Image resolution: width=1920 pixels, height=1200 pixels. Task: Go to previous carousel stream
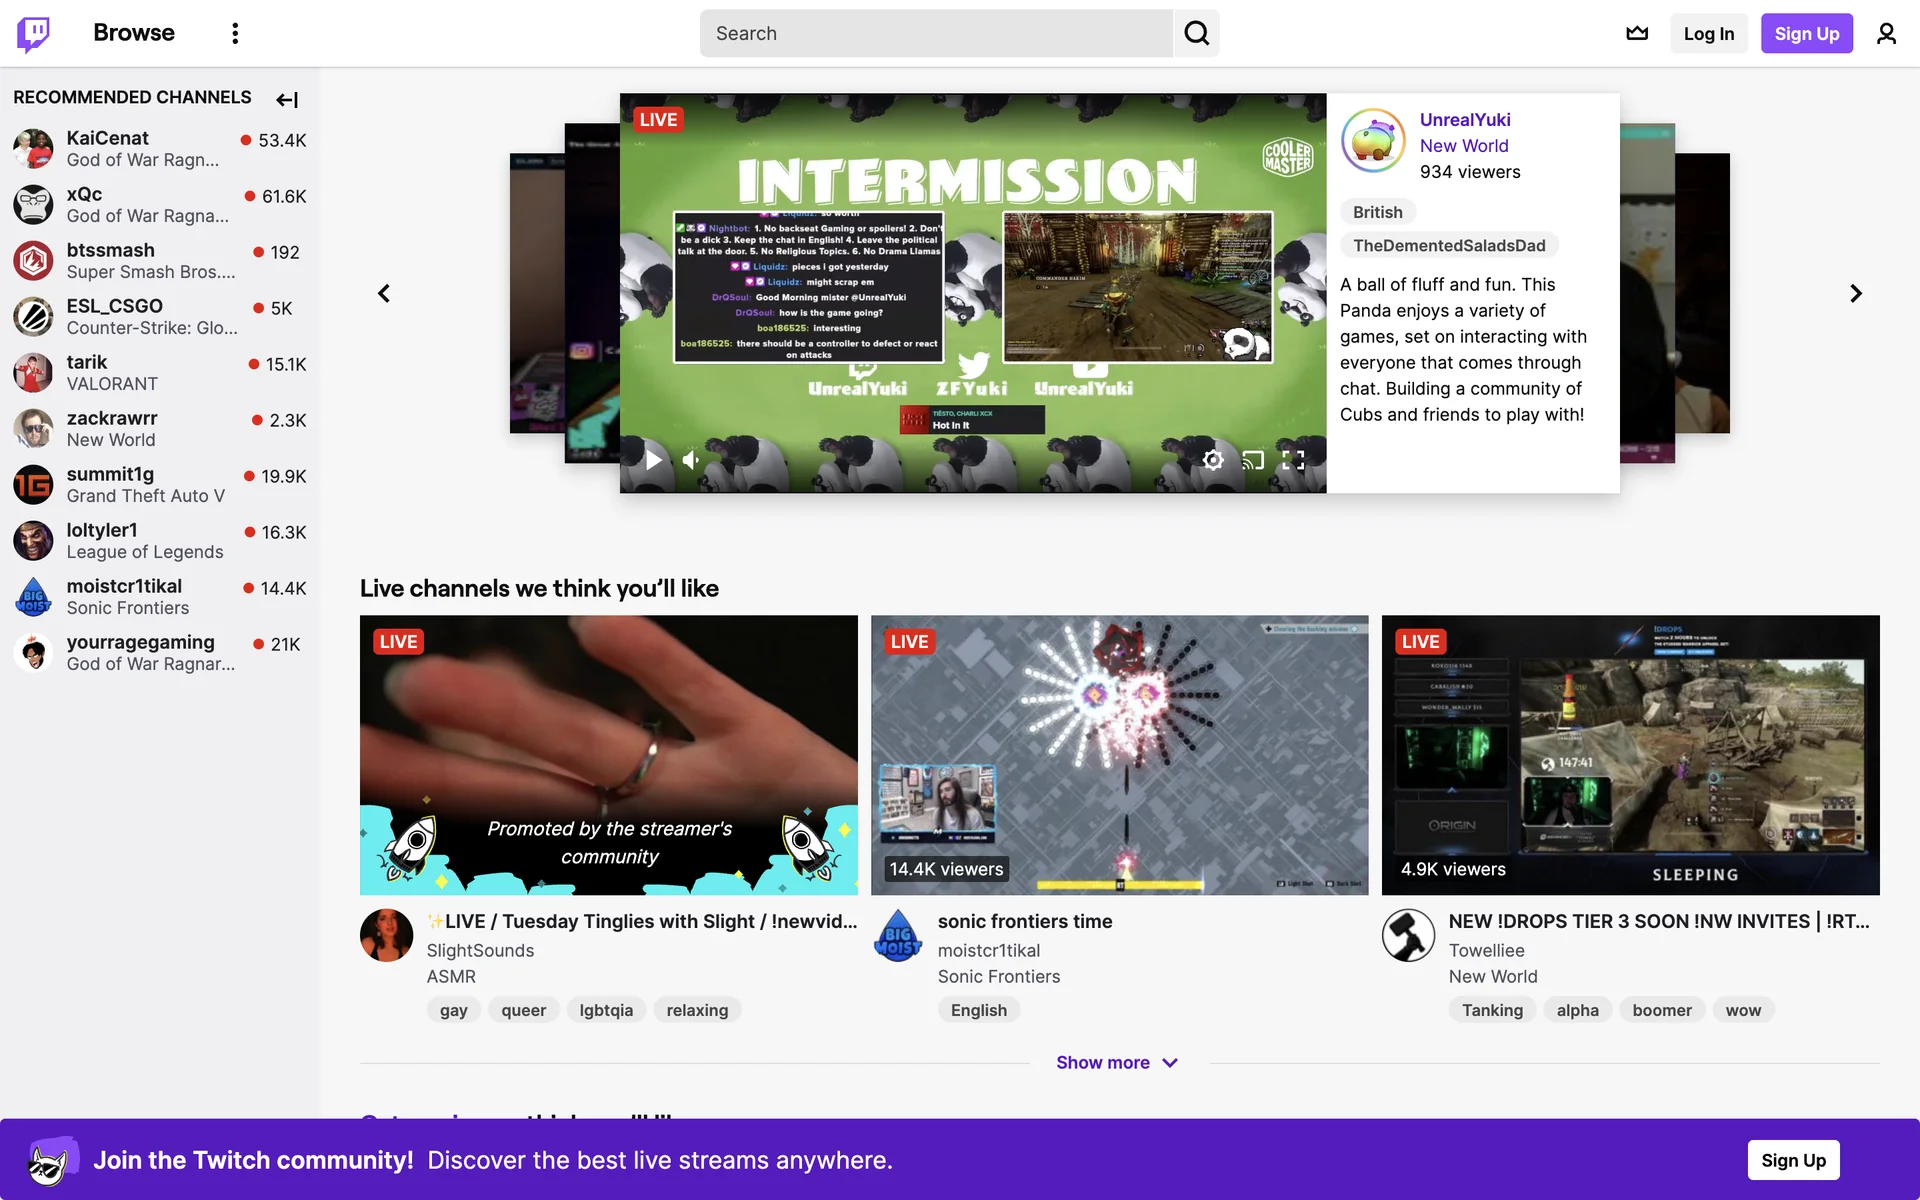[x=384, y=293]
